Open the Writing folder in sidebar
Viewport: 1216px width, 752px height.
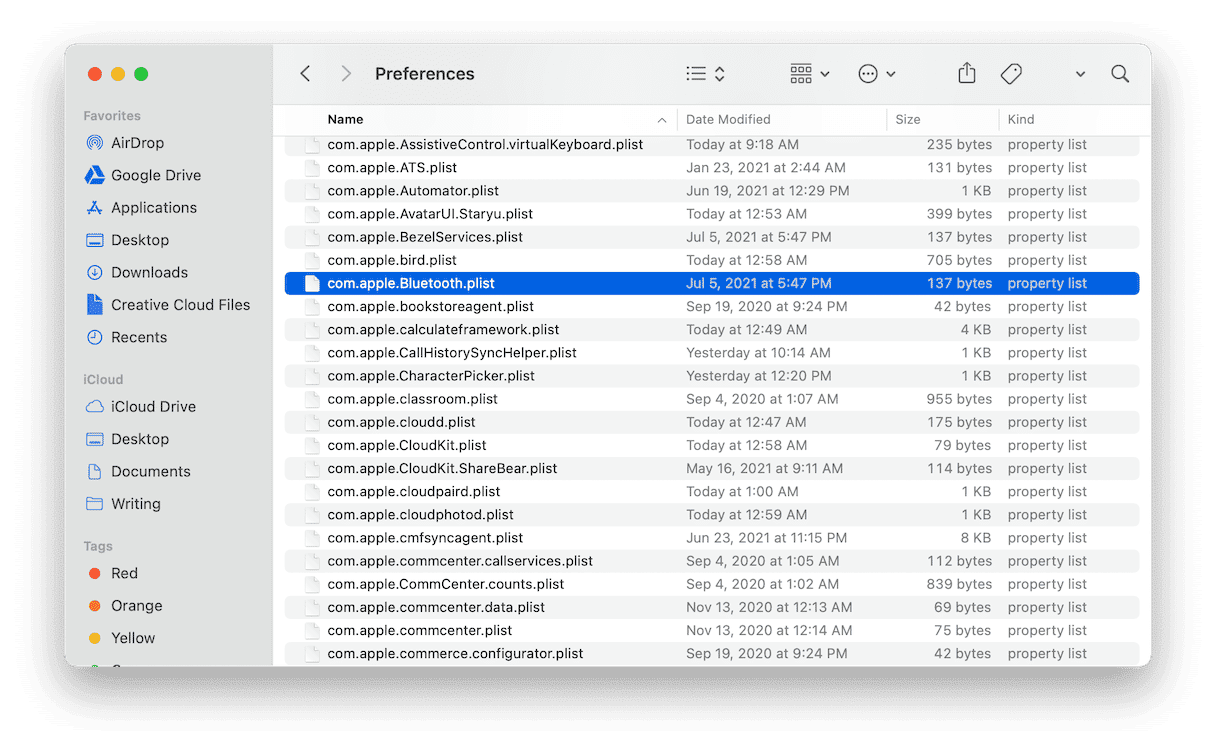pos(136,504)
